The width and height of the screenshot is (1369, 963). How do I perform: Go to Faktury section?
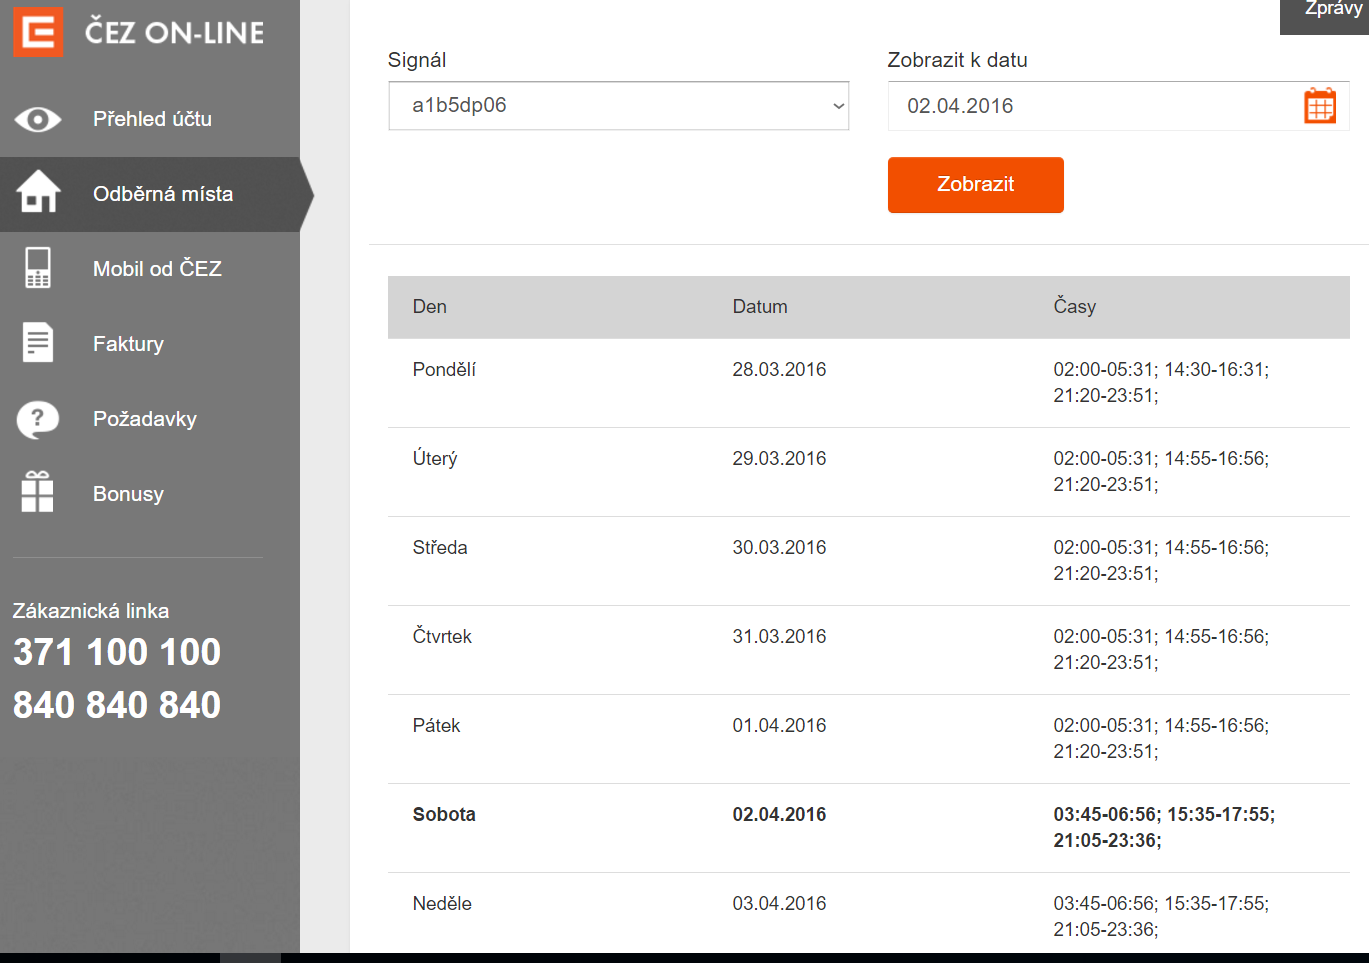[x=128, y=344]
